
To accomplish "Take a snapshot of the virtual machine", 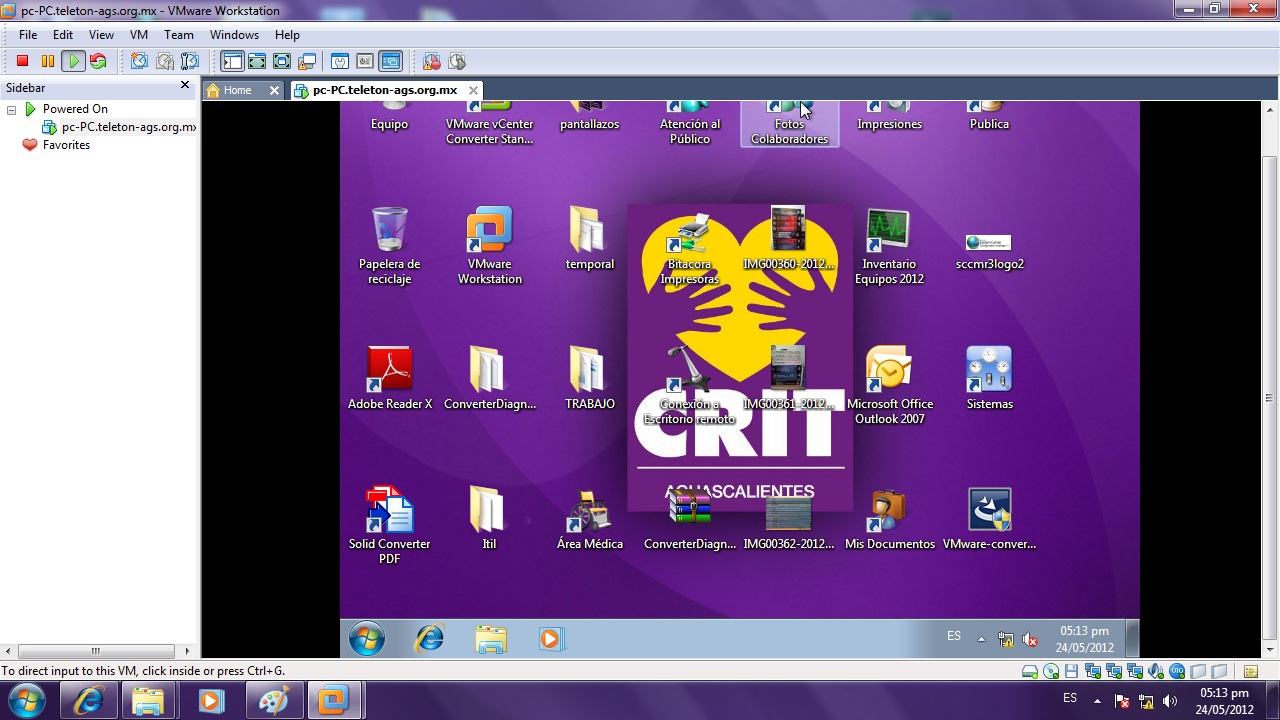I will coord(139,61).
